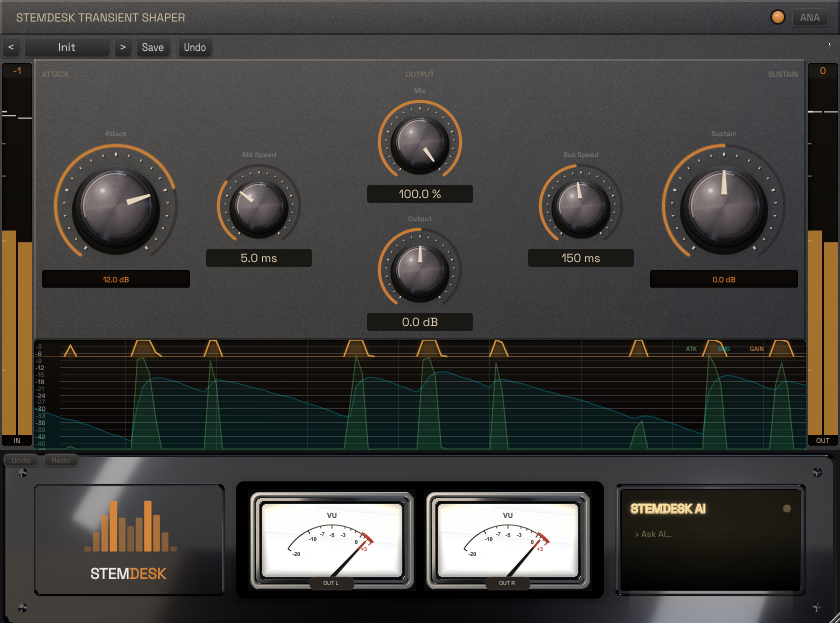
Task: Click the Stemdesk Transient Shaper title
Action: click(101, 18)
